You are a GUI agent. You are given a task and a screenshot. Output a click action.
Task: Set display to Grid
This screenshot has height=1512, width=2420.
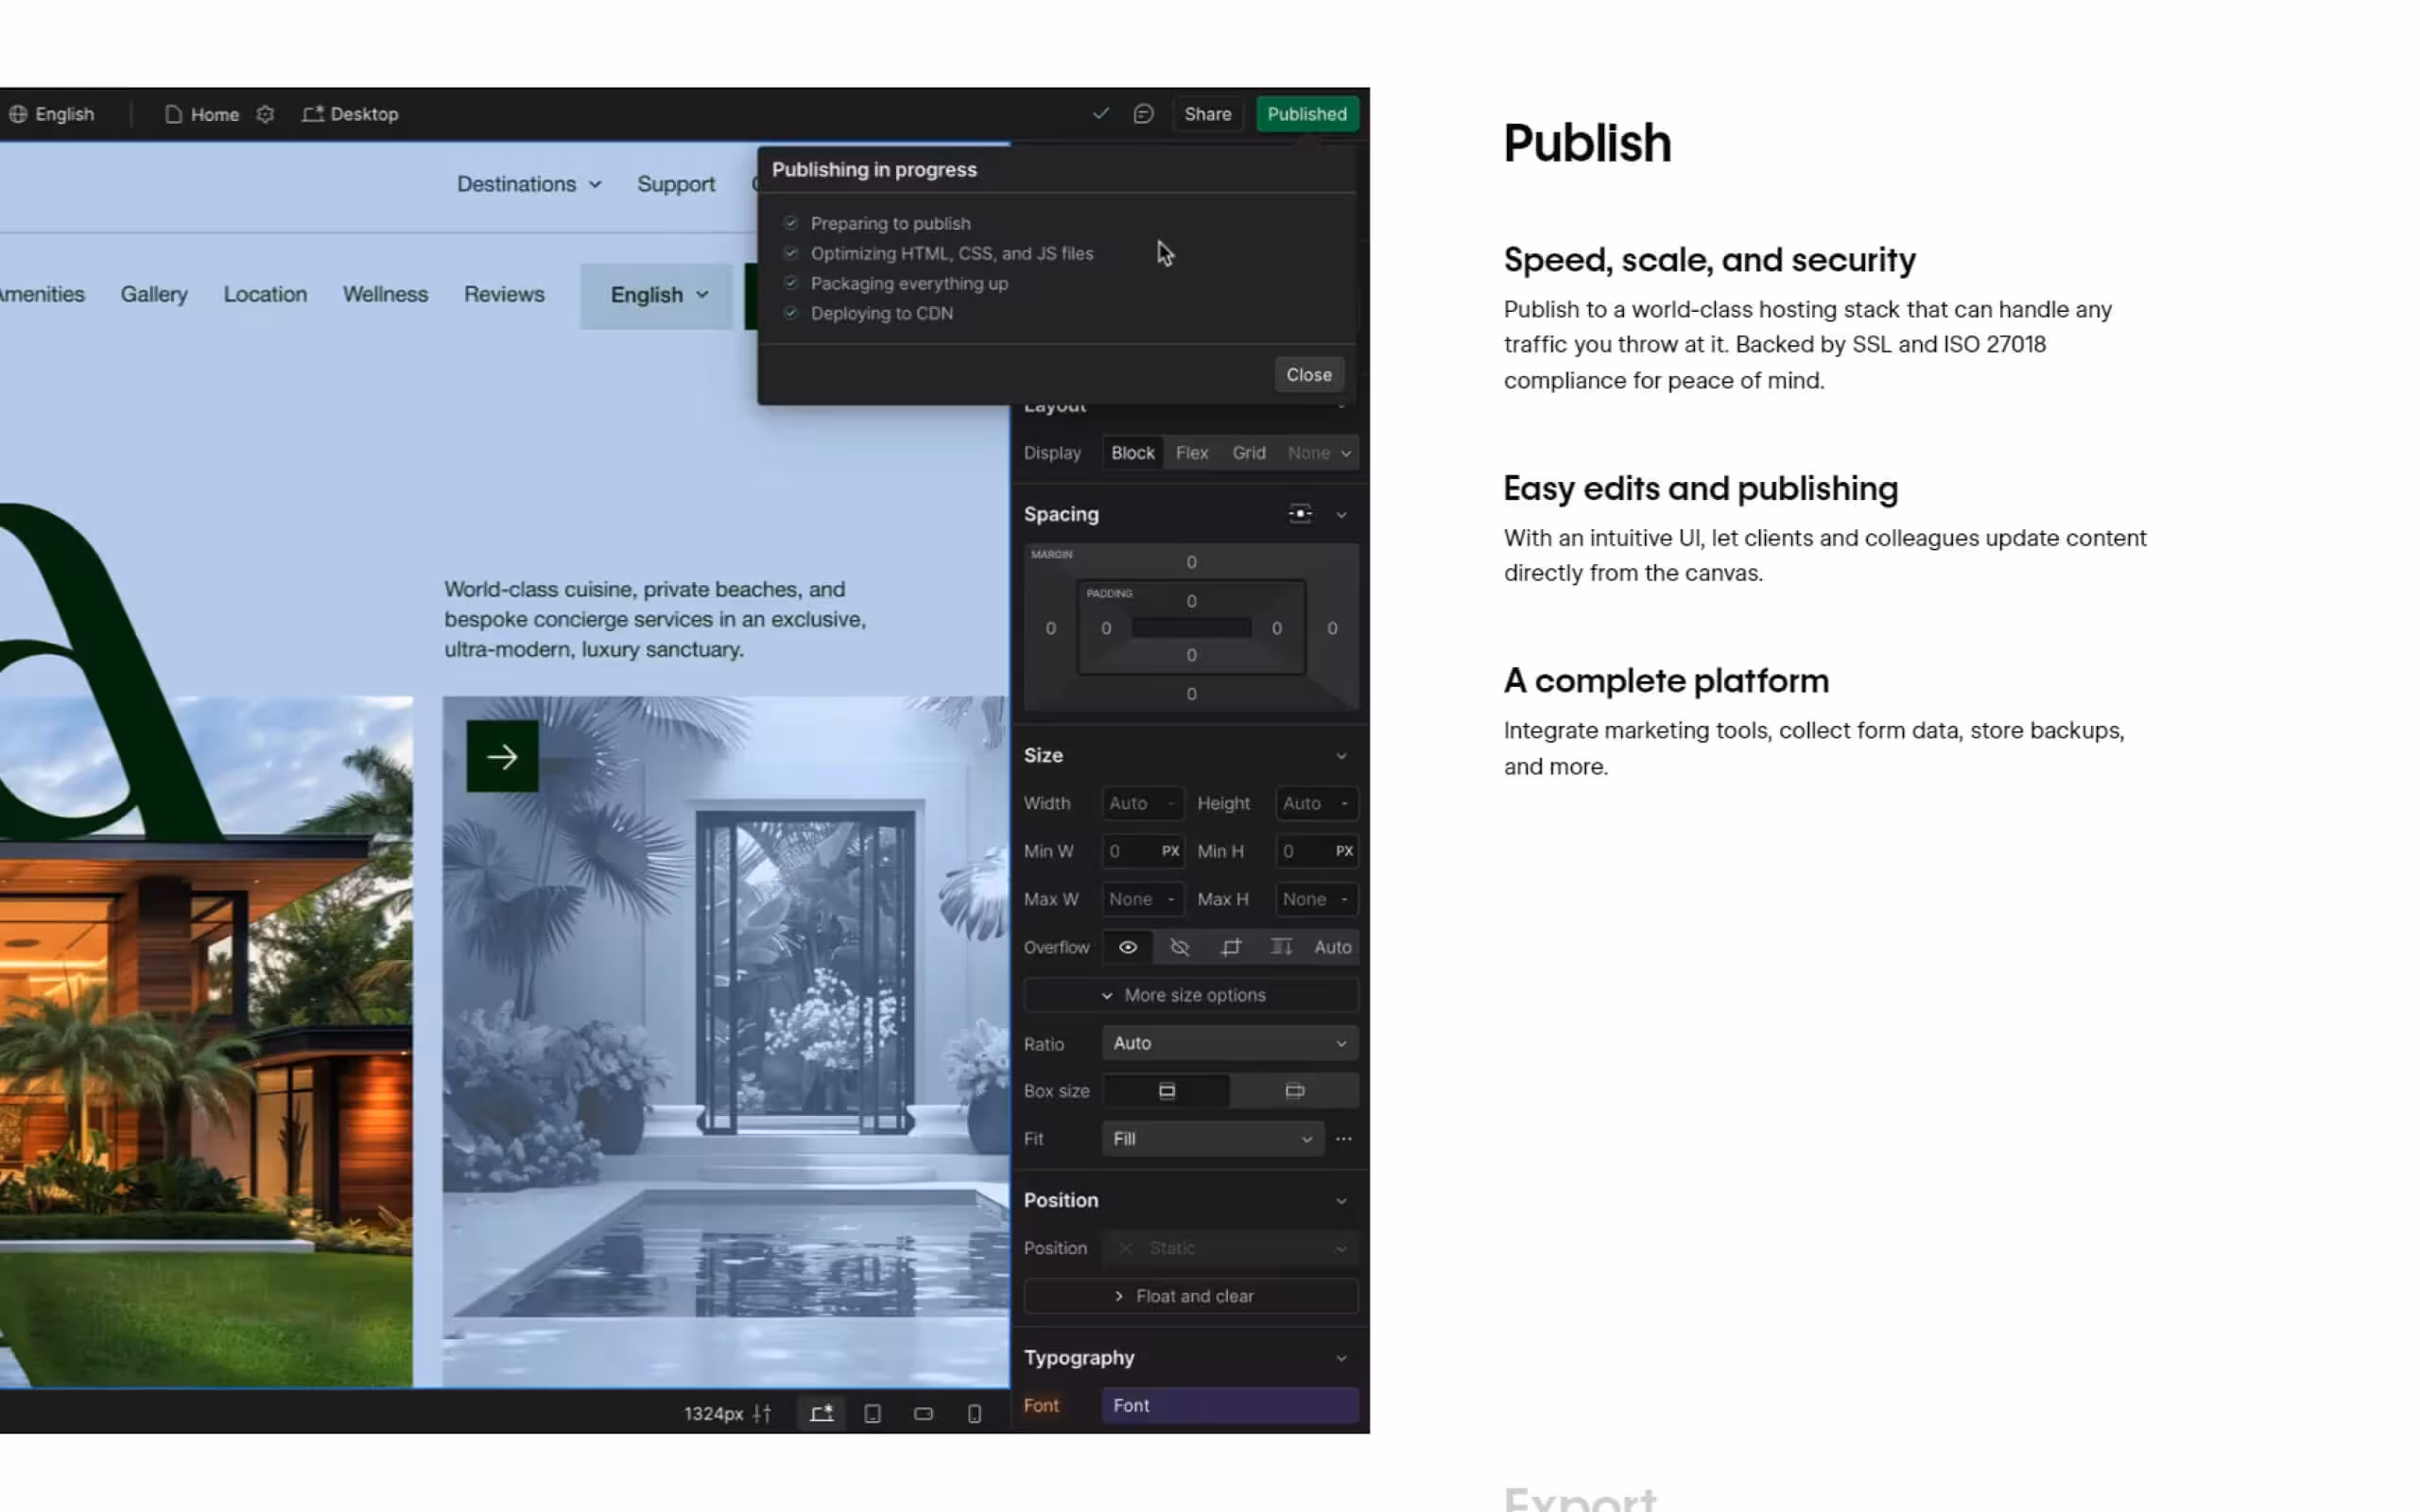1248,453
